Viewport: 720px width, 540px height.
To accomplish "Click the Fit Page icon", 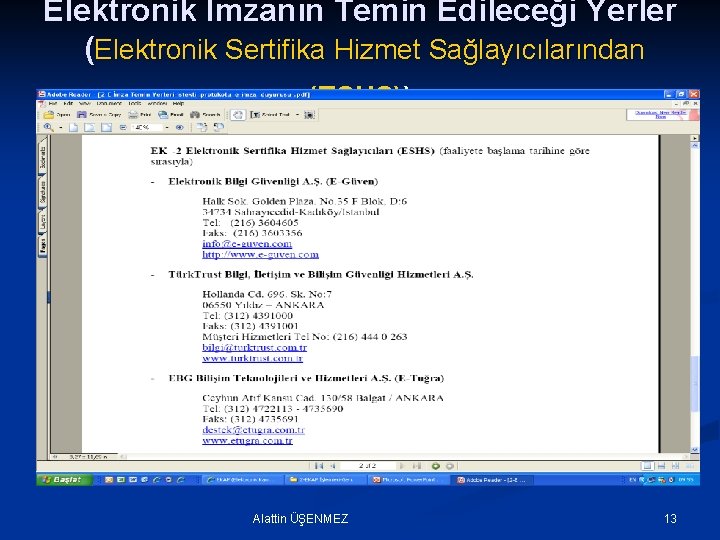I will click(90, 127).
